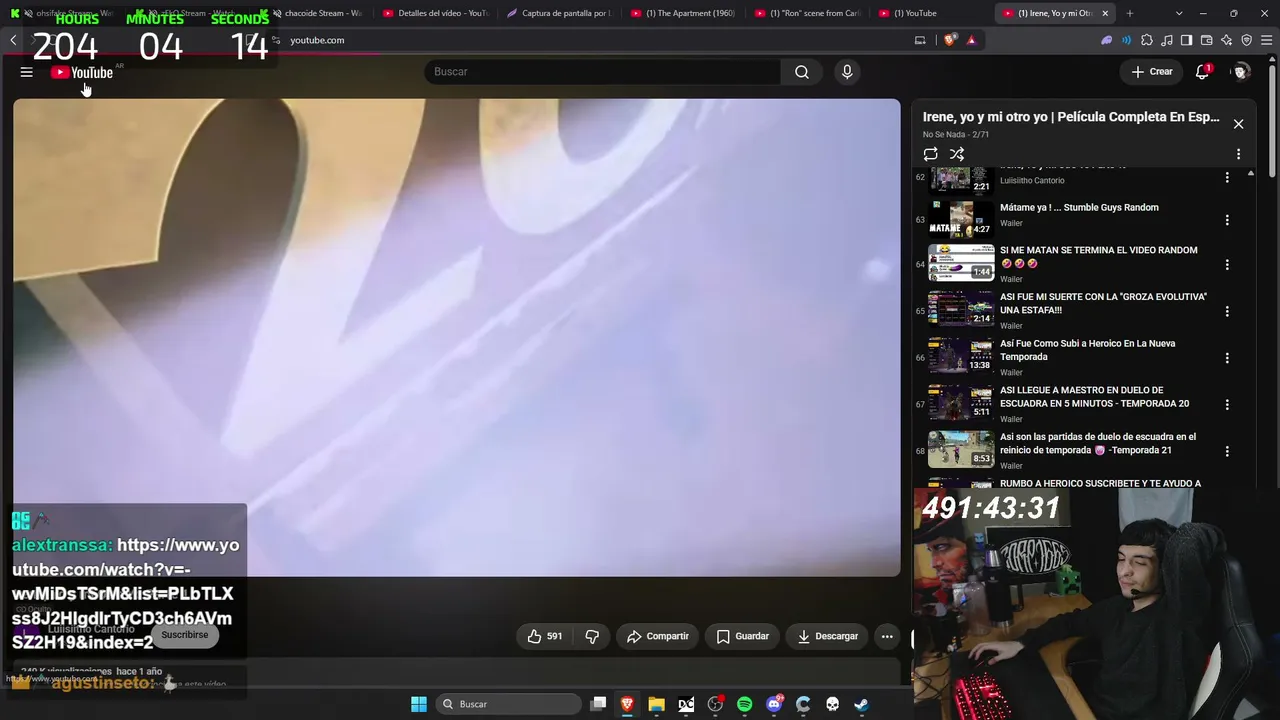Close the 'Irene, Yo y mi Otro' tab

click(1104, 13)
